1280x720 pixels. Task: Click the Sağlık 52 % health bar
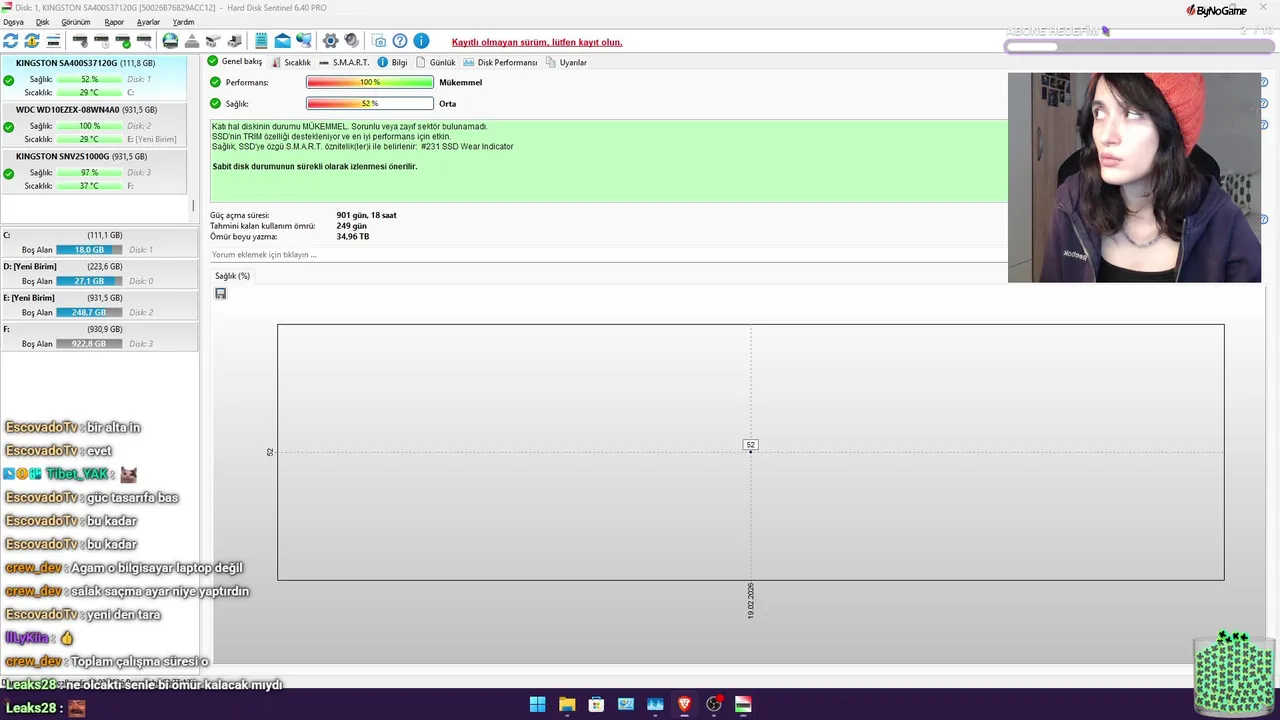[370, 103]
